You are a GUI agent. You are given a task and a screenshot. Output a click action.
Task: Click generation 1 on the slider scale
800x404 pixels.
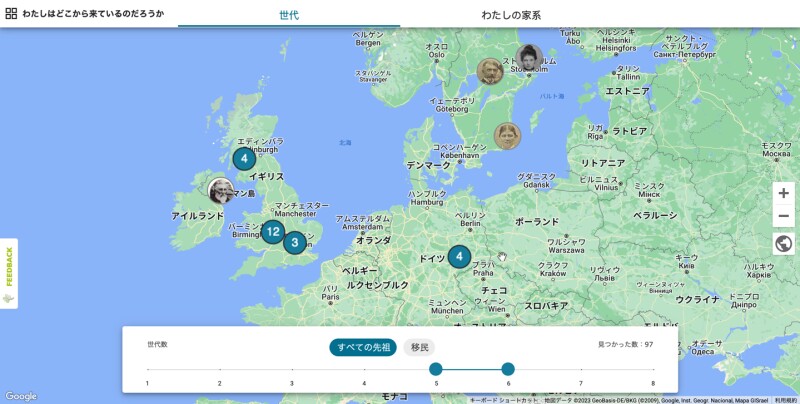click(147, 383)
